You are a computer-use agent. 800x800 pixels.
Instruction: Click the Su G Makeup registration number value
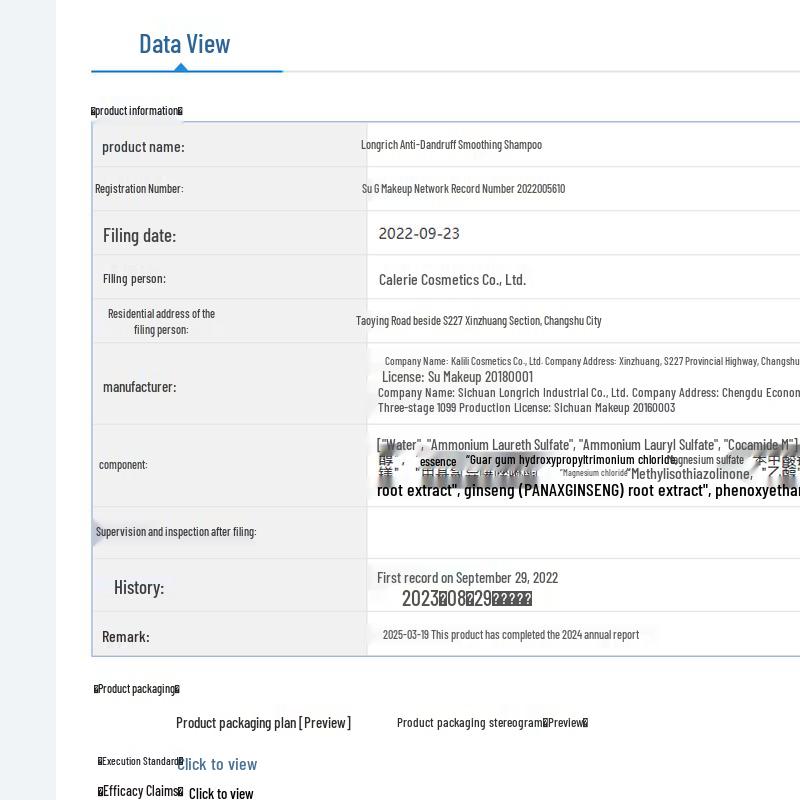tap(463, 189)
